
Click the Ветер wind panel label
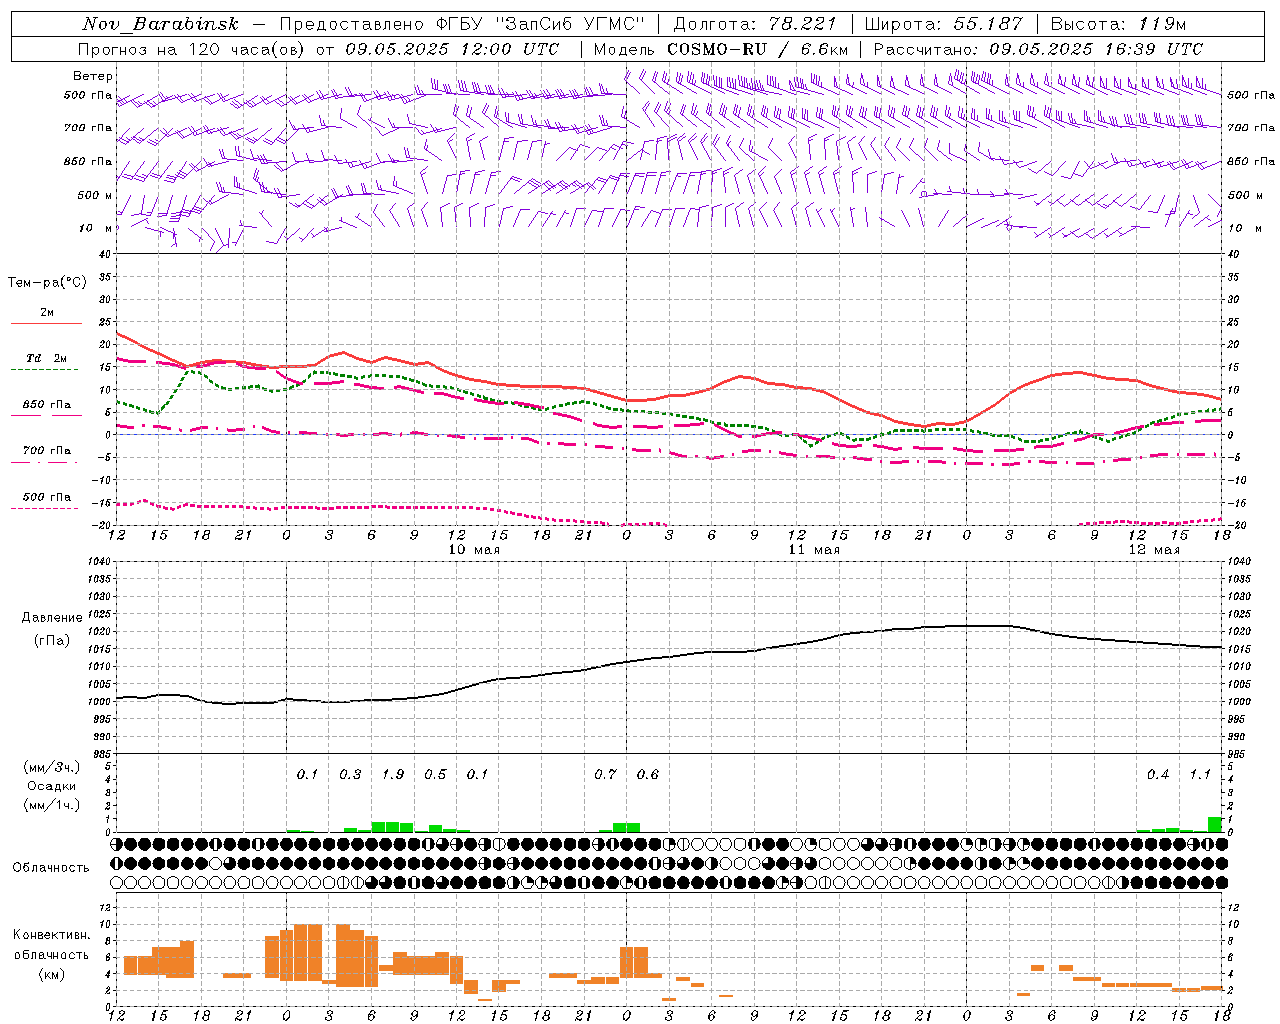tap(93, 76)
